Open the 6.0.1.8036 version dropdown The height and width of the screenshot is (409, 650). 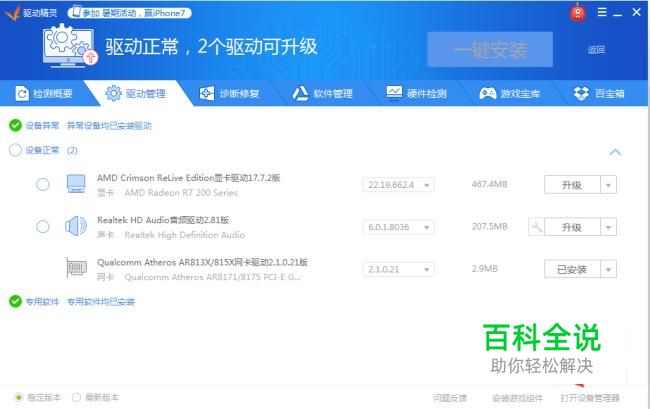tap(398, 227)
